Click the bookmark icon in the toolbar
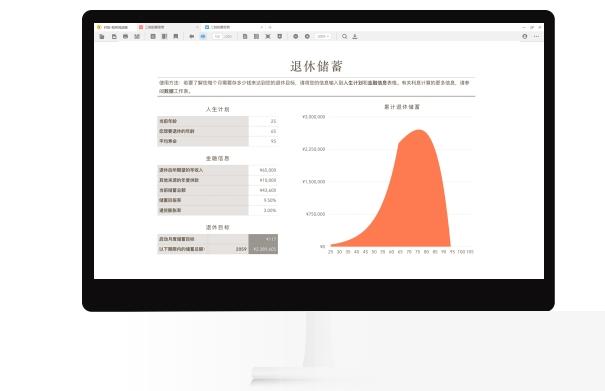605x391 pixels. (176, 36)
